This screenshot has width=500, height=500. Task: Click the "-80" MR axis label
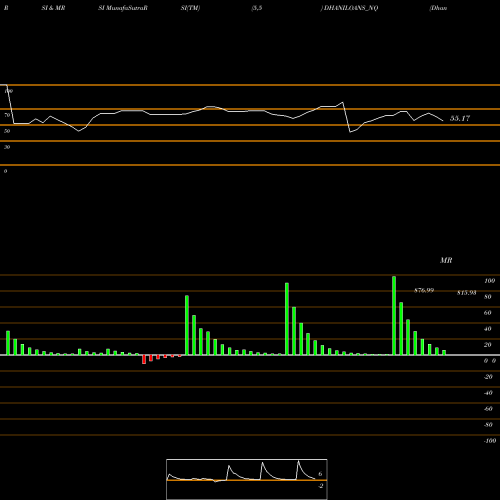point(488,425)
